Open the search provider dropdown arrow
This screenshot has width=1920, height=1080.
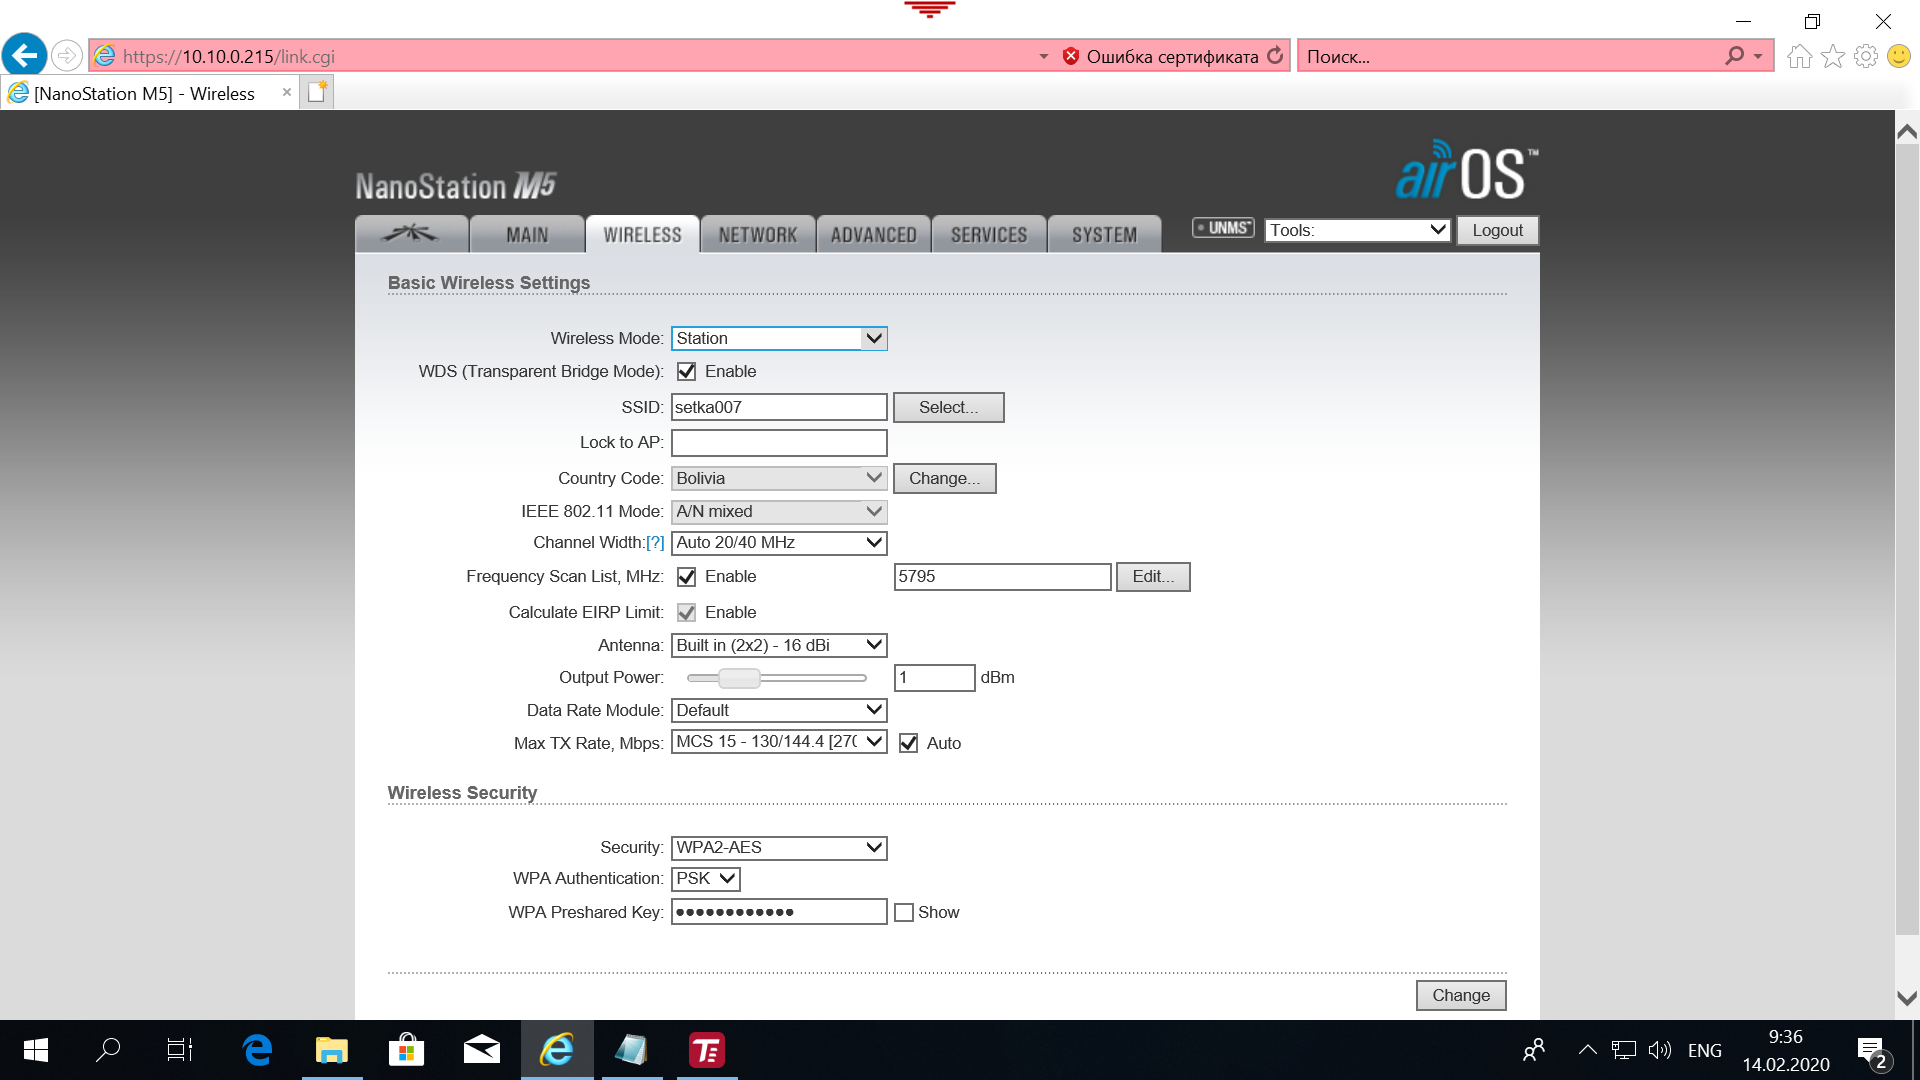coord(1757,56)
